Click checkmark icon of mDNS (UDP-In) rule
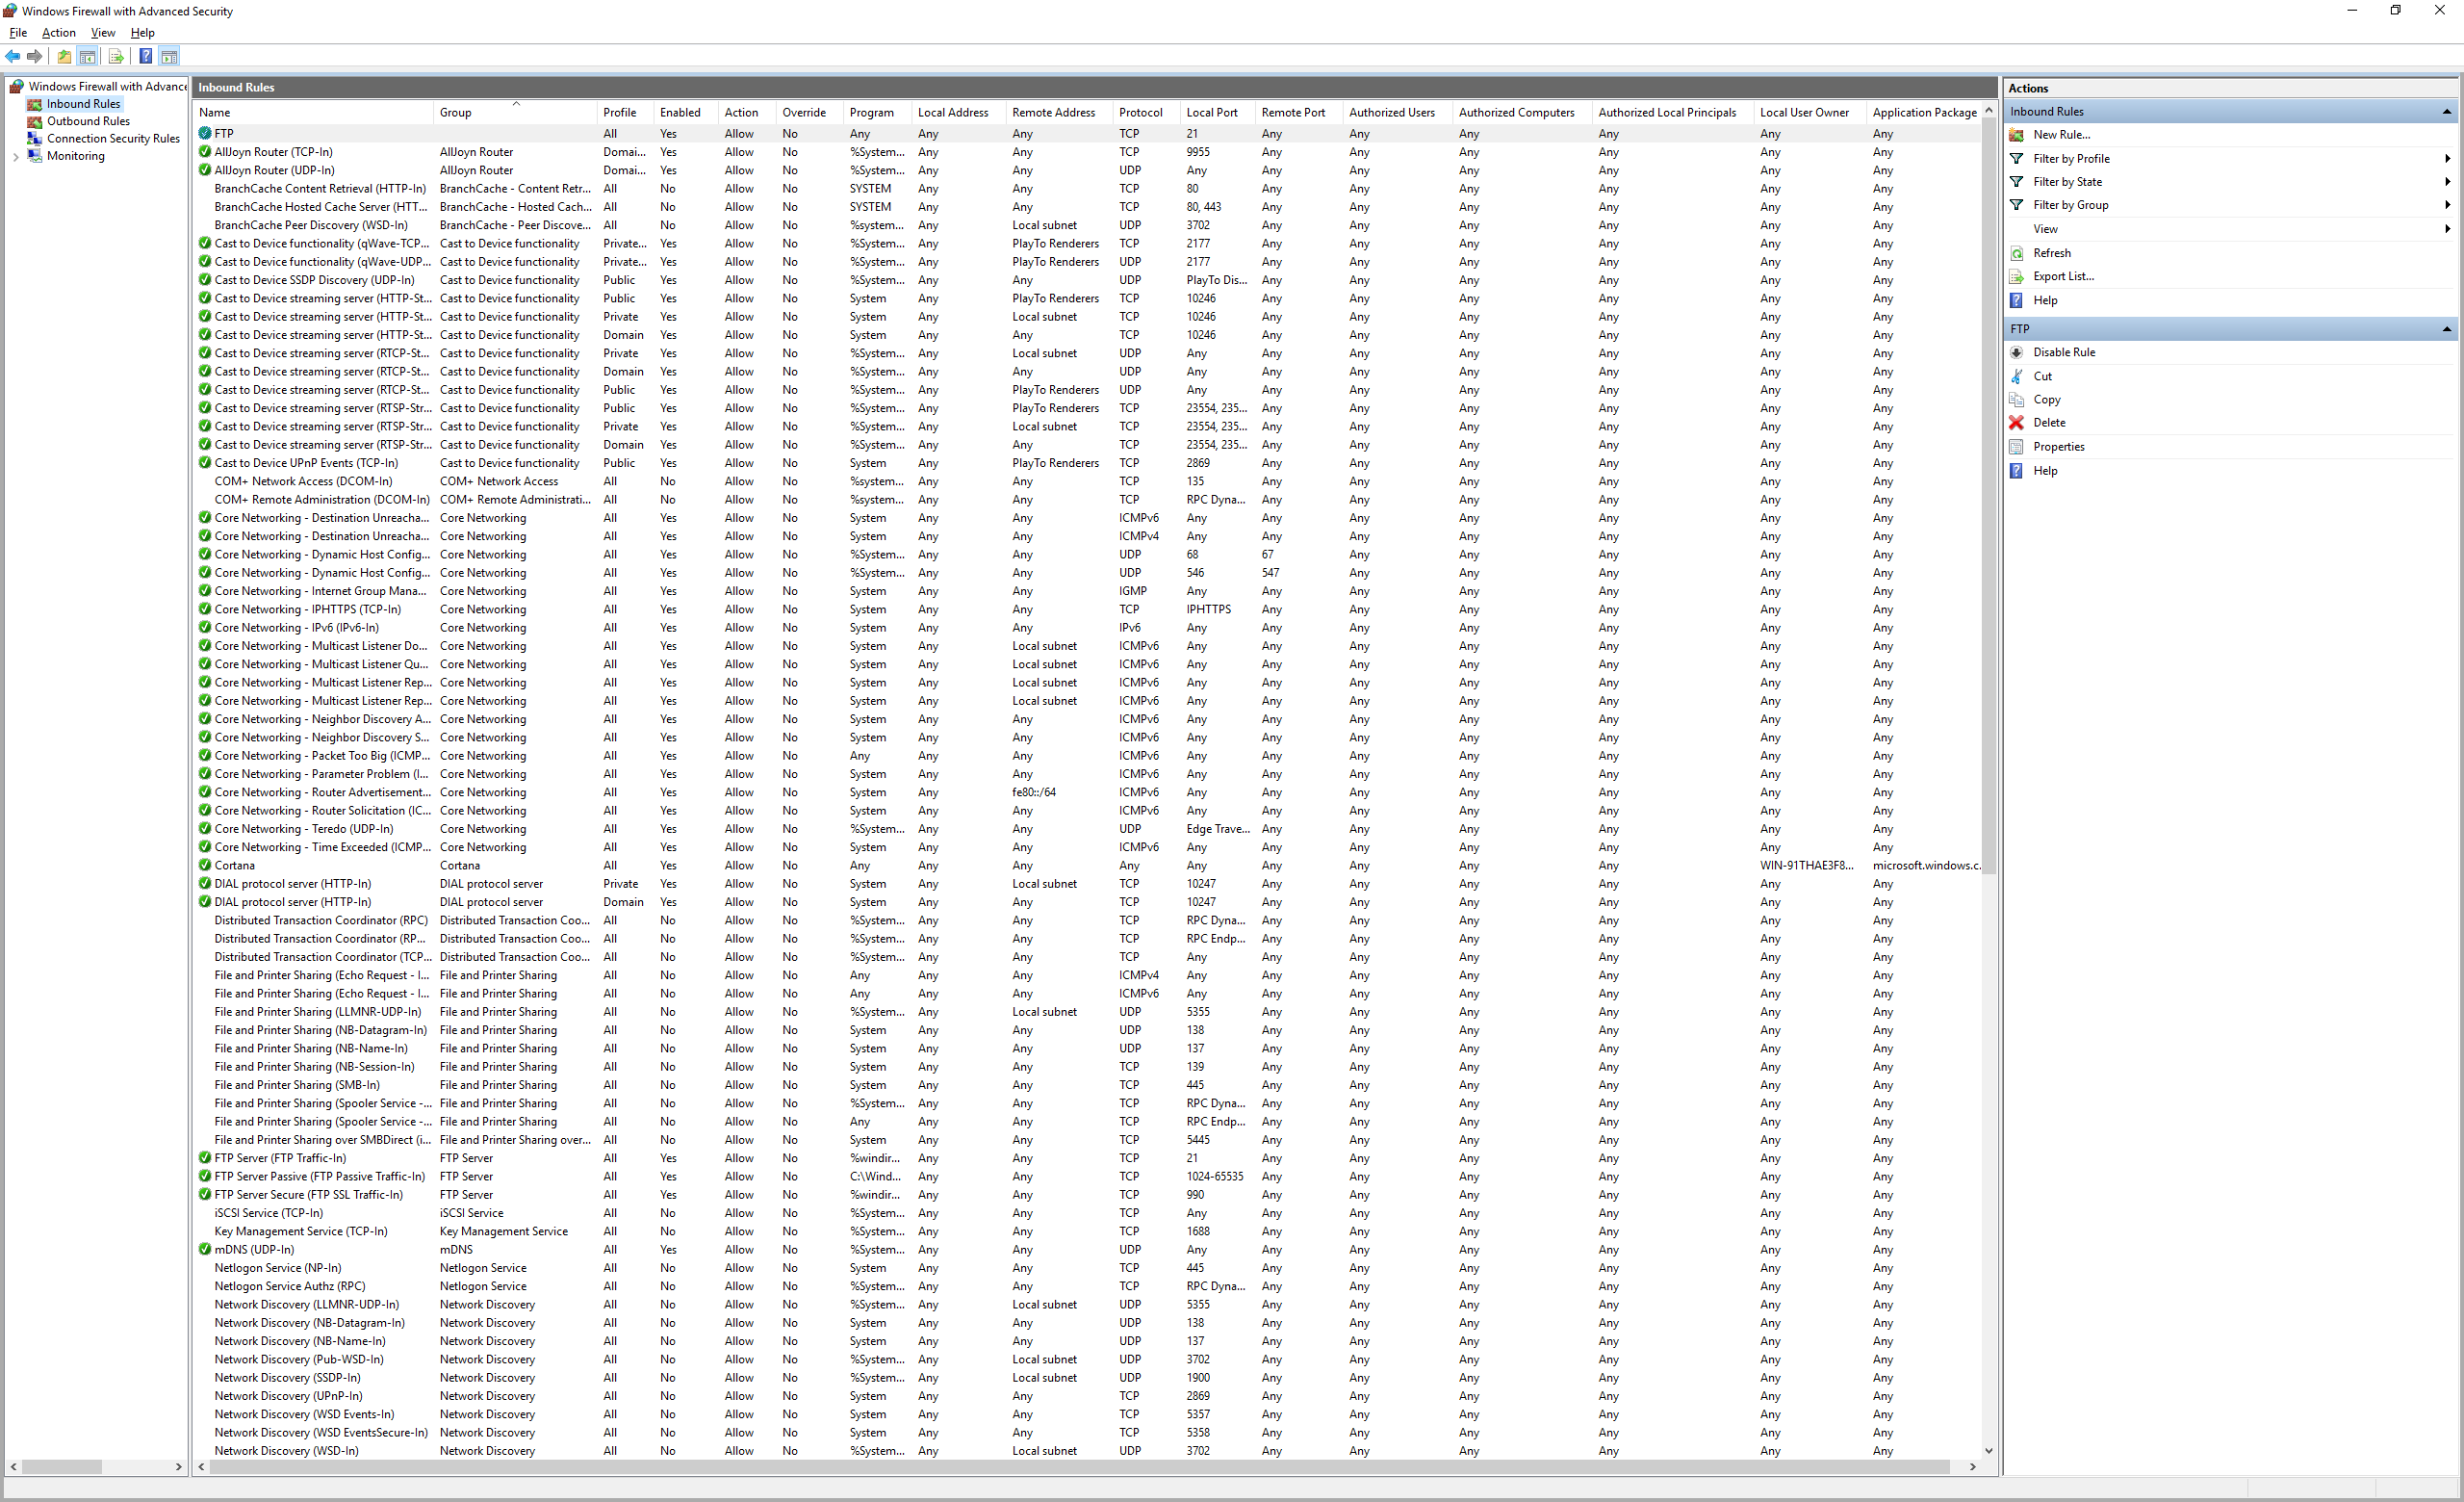 click(205, 1249)
